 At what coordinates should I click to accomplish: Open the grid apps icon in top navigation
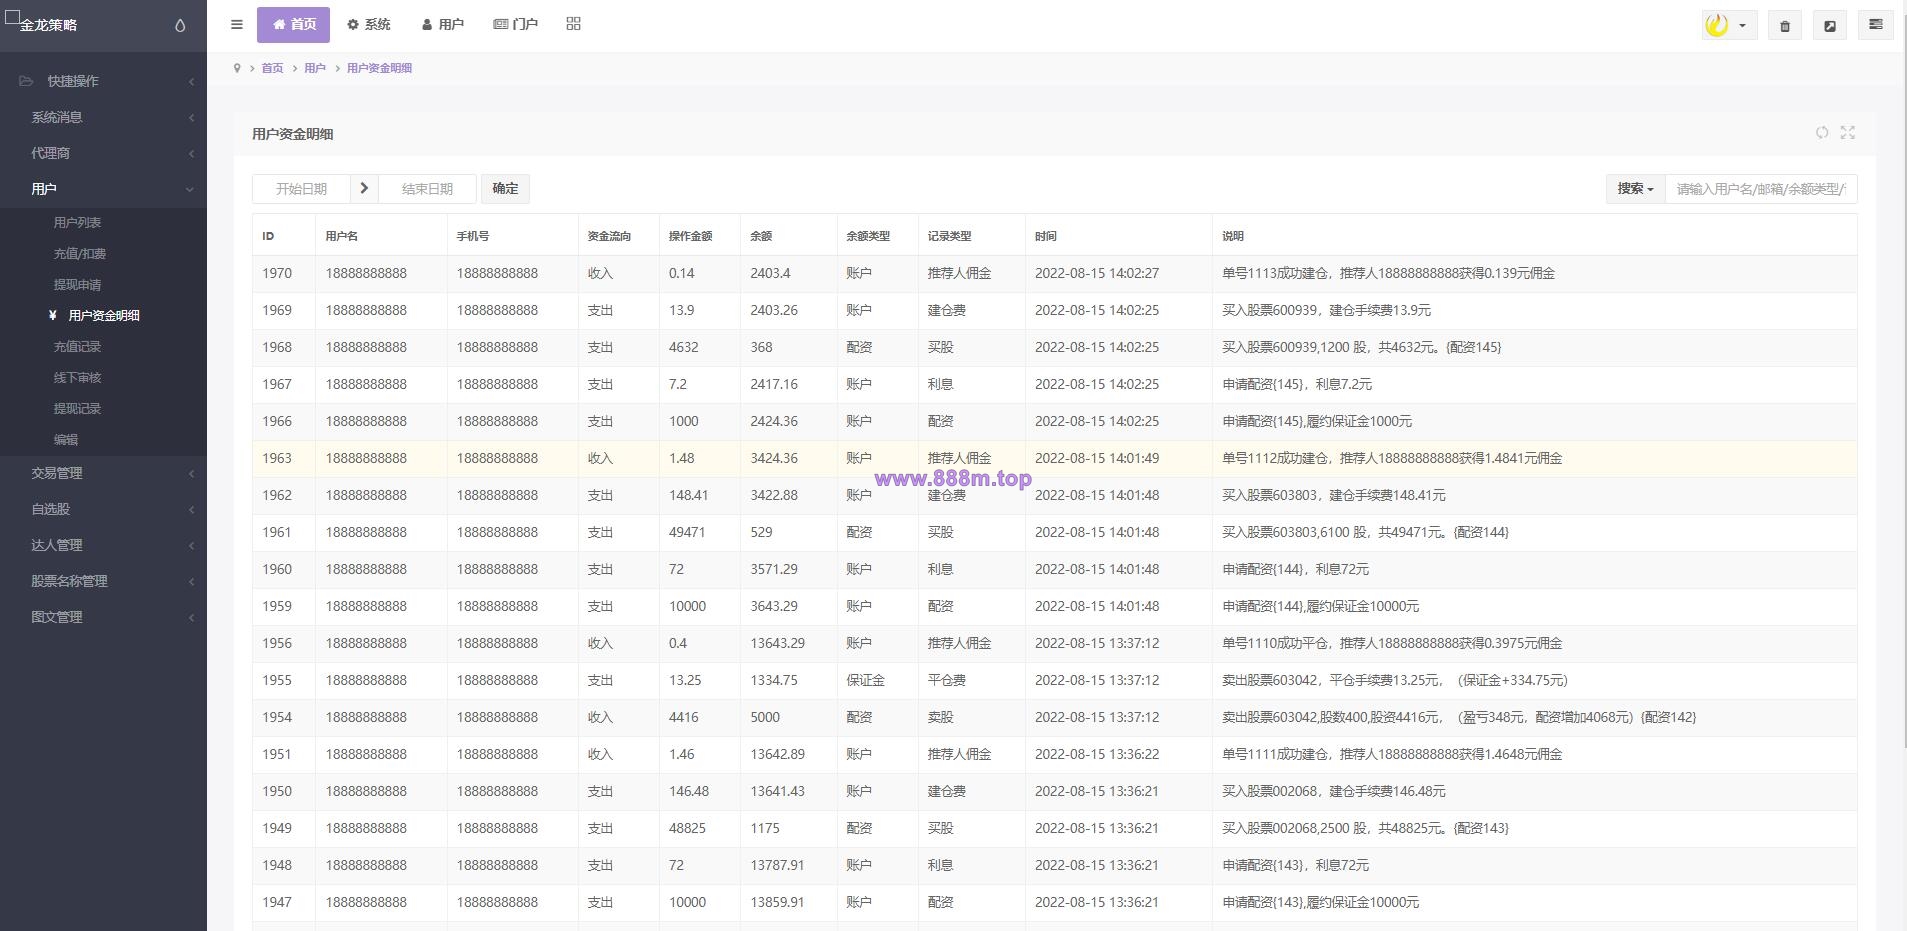coord(573,24)
